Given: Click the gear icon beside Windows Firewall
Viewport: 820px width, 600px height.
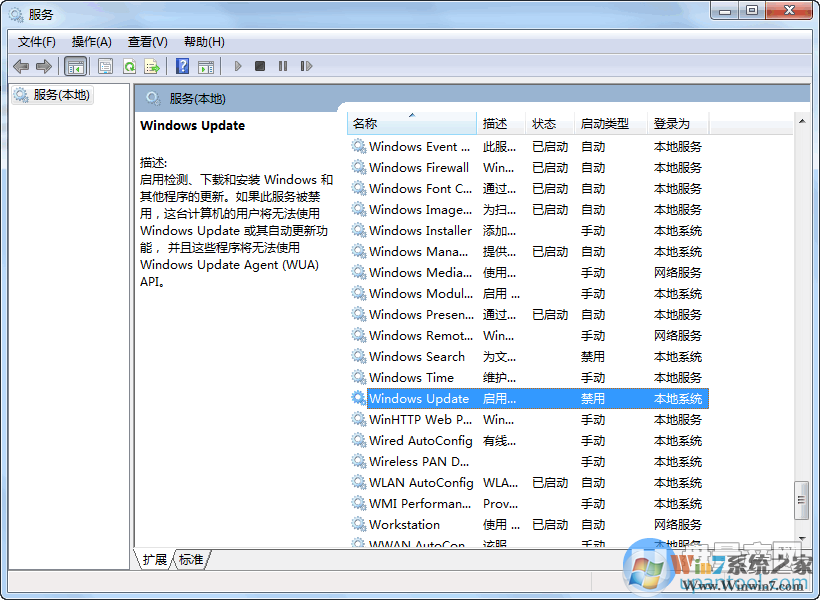Looking at the screenshot, I should tap(358, 167).
